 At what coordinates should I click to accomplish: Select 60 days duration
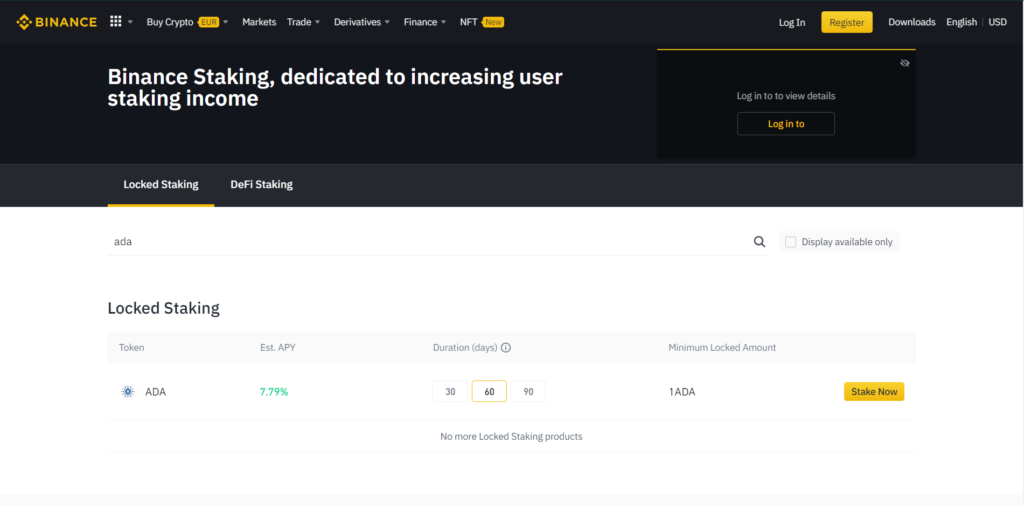(489, 392)
